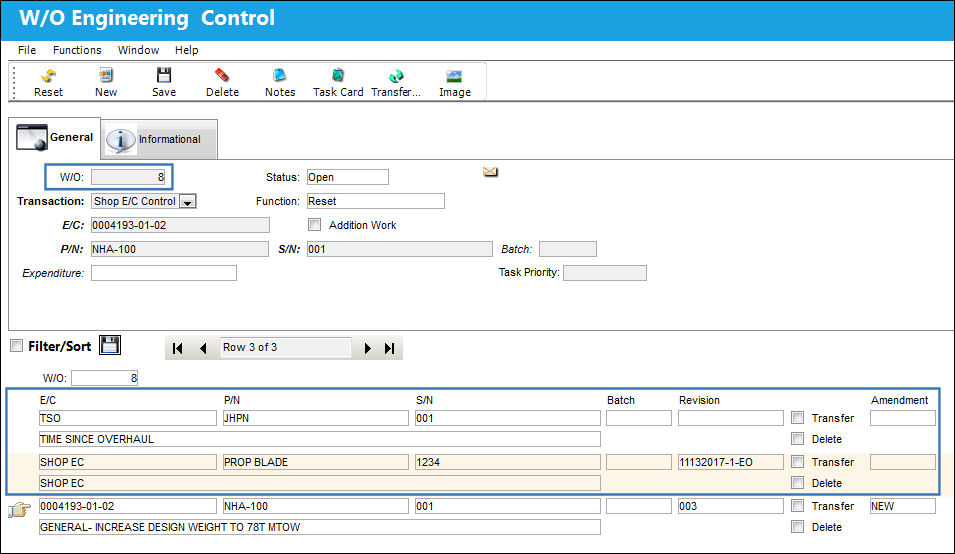Click the Row 3 of 3 indicator box
The image size is (955, 554).
click(285, 348)
